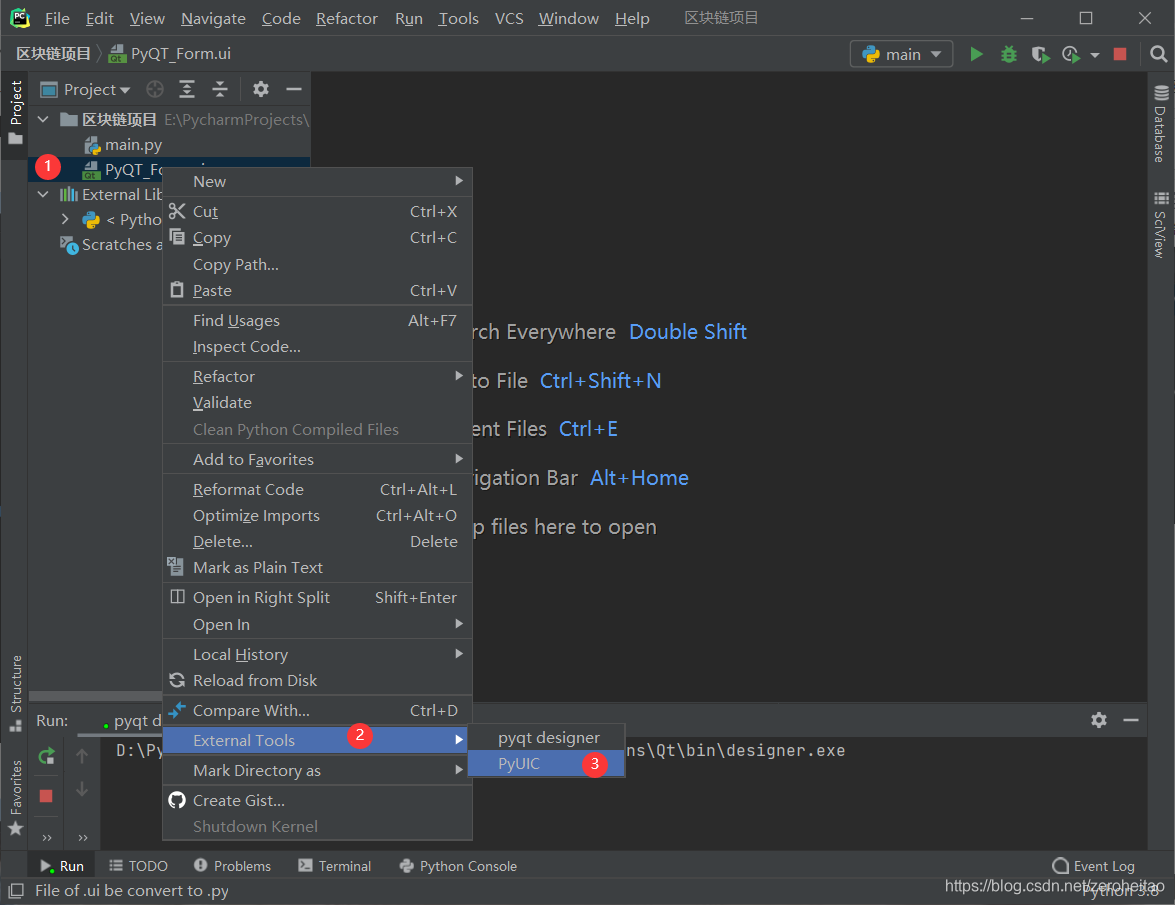Select Compare With... entry

point(318,710)
